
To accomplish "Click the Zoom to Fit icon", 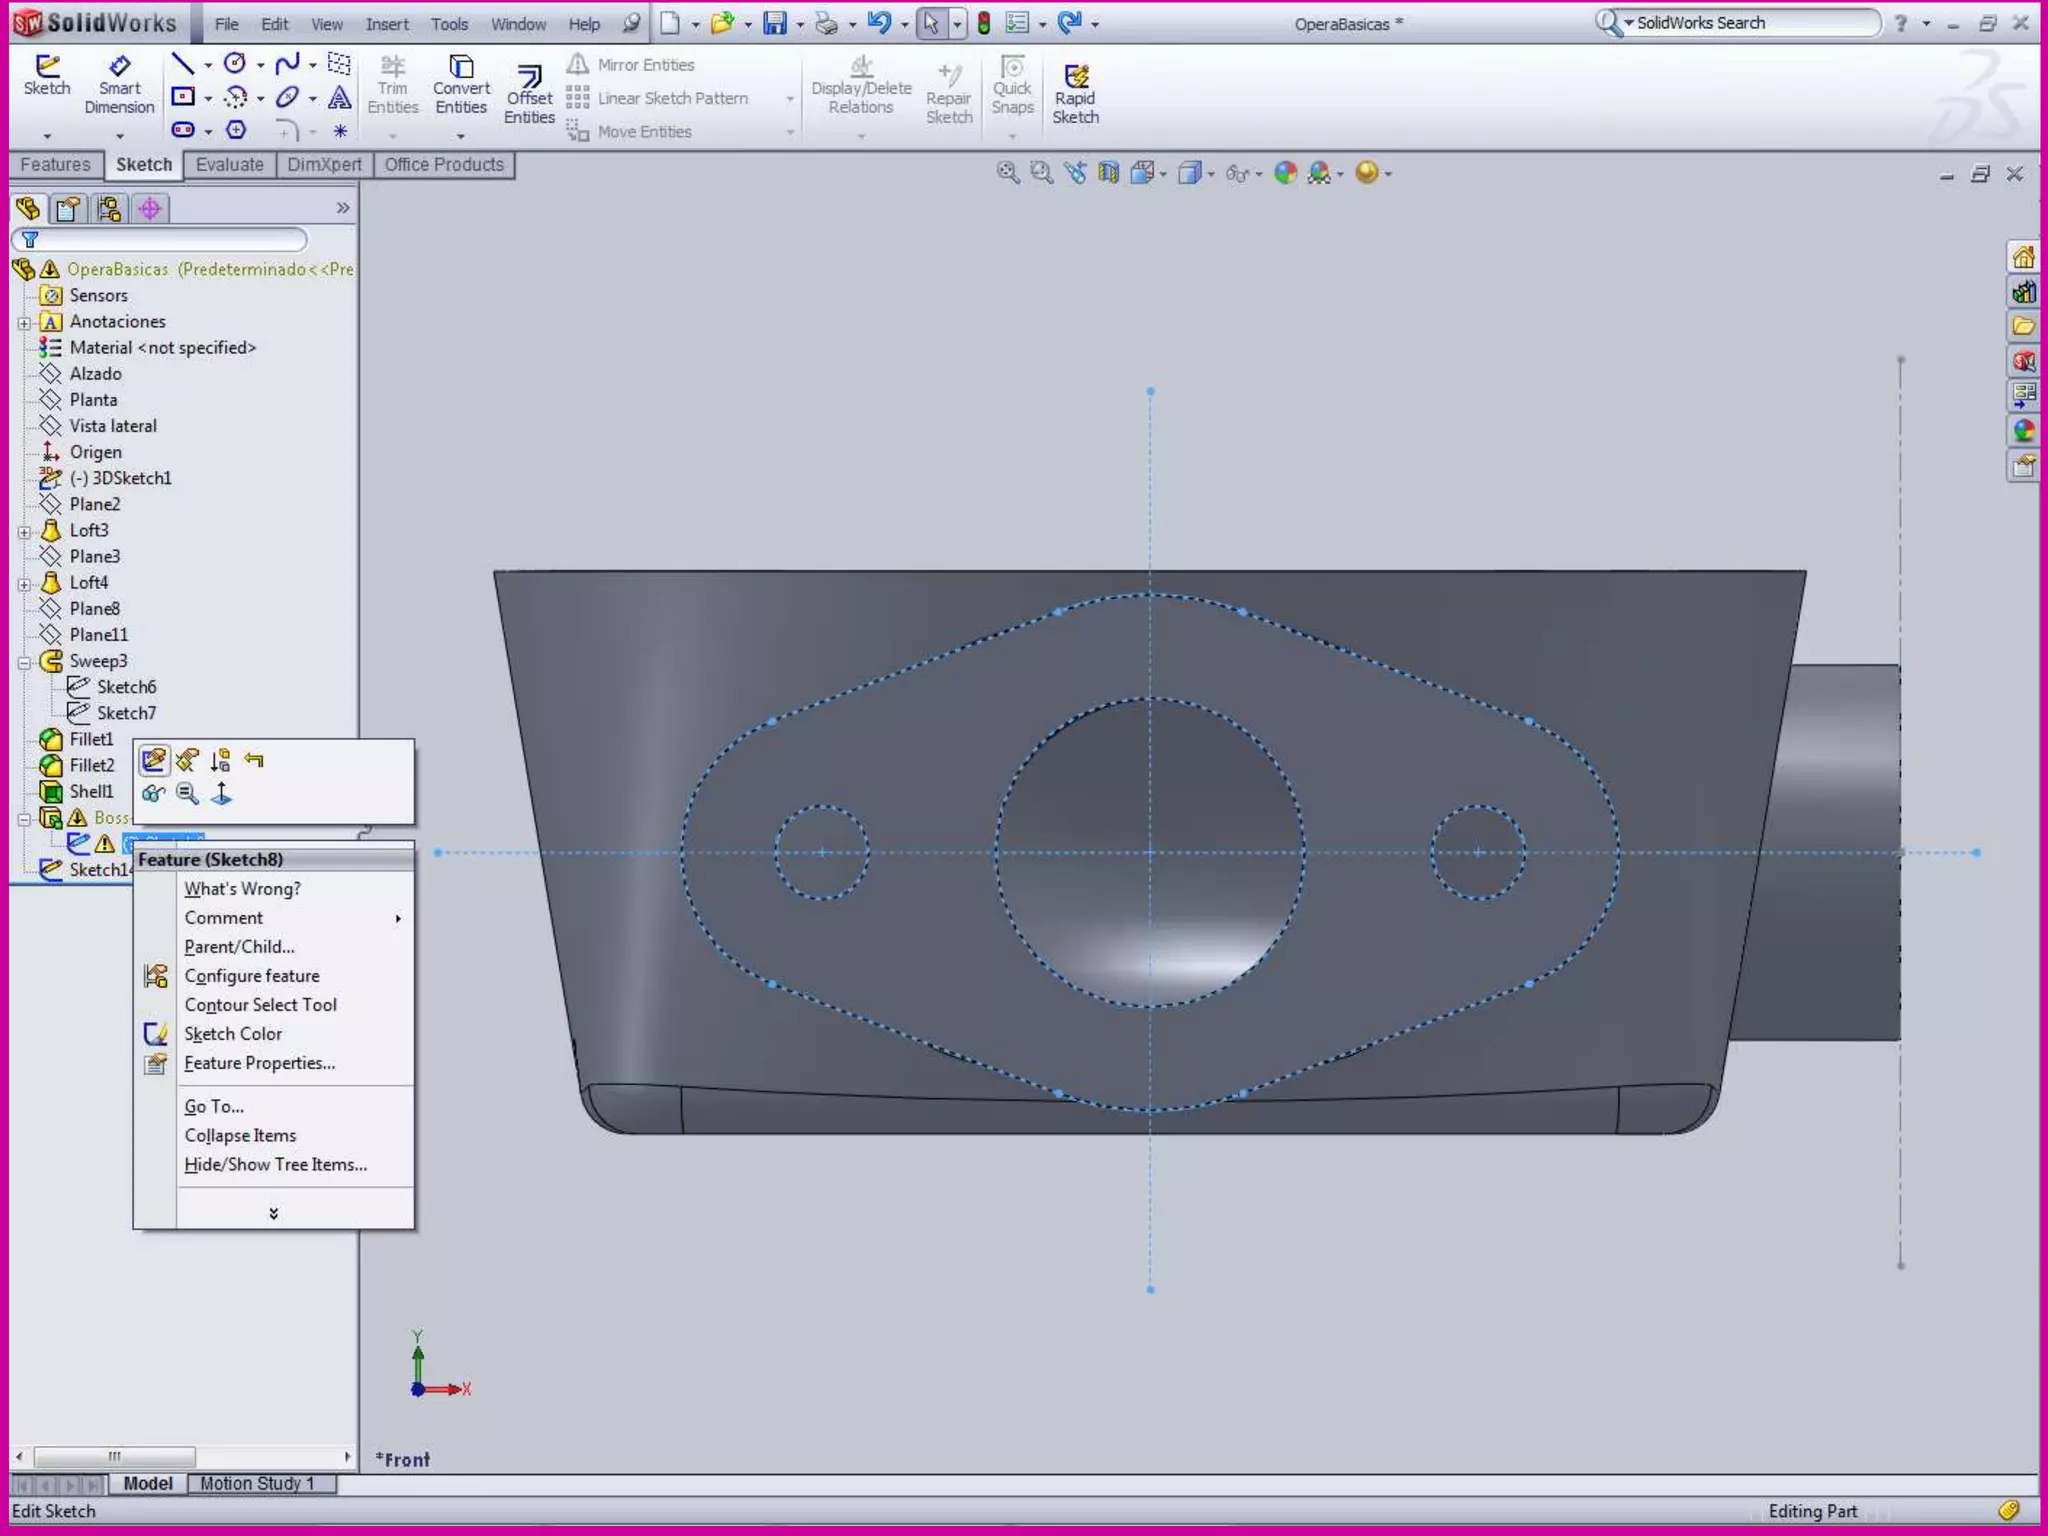I will (1007, 173).
